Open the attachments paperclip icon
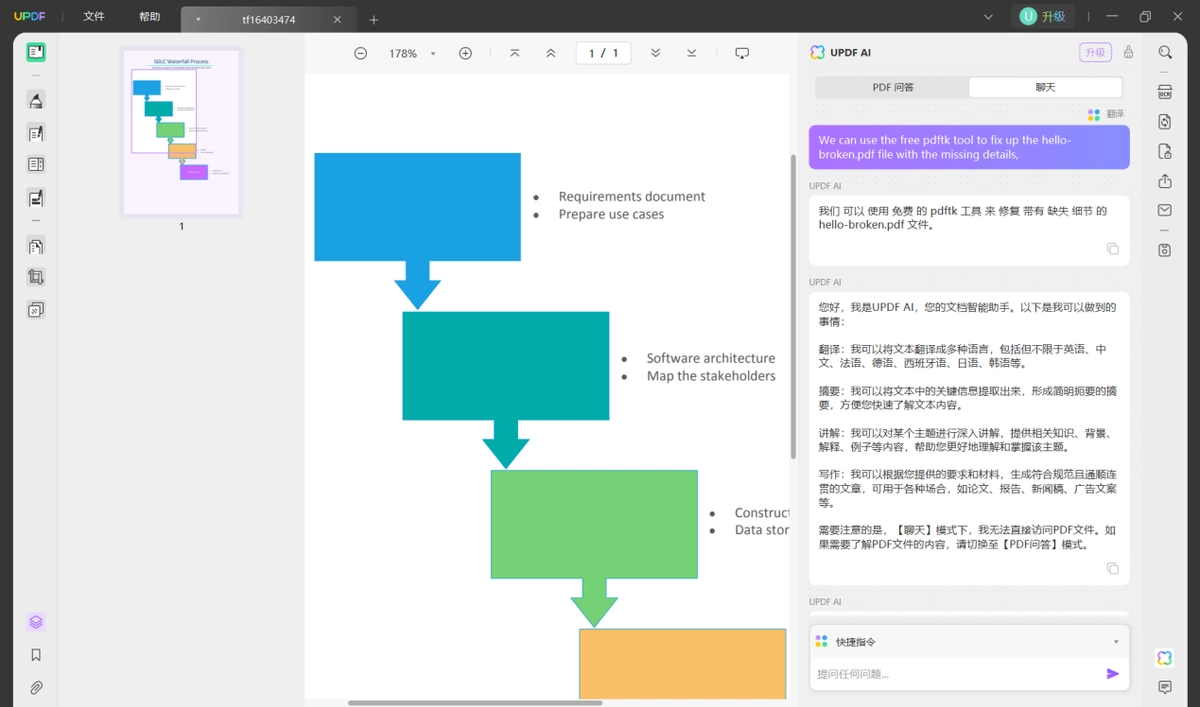The width and height of the screenshot is (1200, 707). pyautogui.click(x=36, y=688)
